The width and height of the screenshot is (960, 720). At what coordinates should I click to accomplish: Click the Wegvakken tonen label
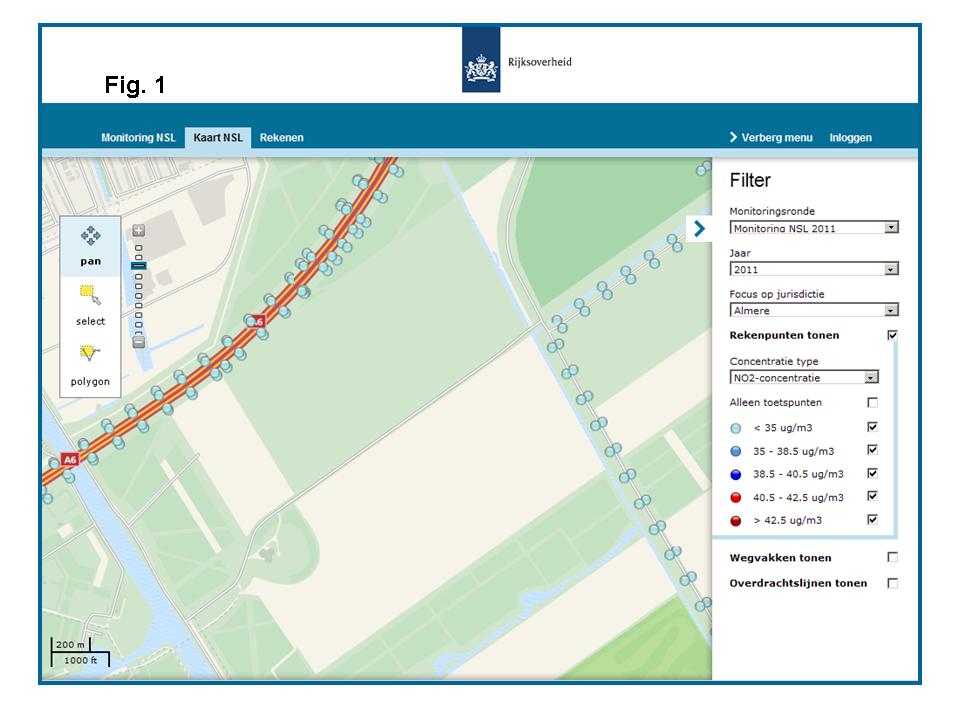pos(781,558)
